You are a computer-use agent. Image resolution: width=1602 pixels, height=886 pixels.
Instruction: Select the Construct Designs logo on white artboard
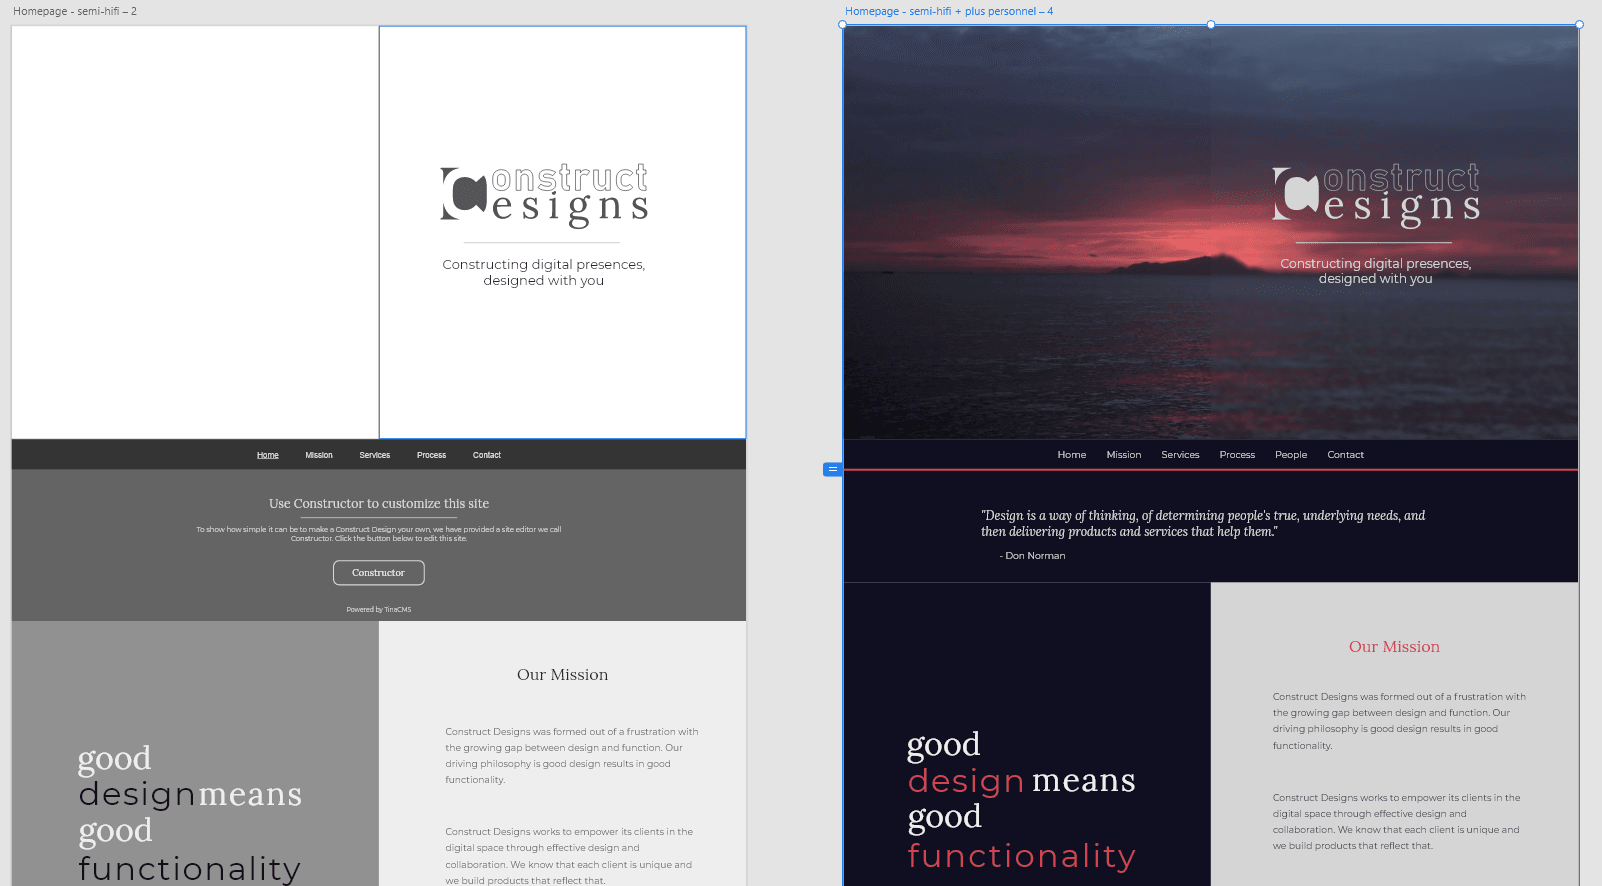pyautogui.click(x=544, y=195)
